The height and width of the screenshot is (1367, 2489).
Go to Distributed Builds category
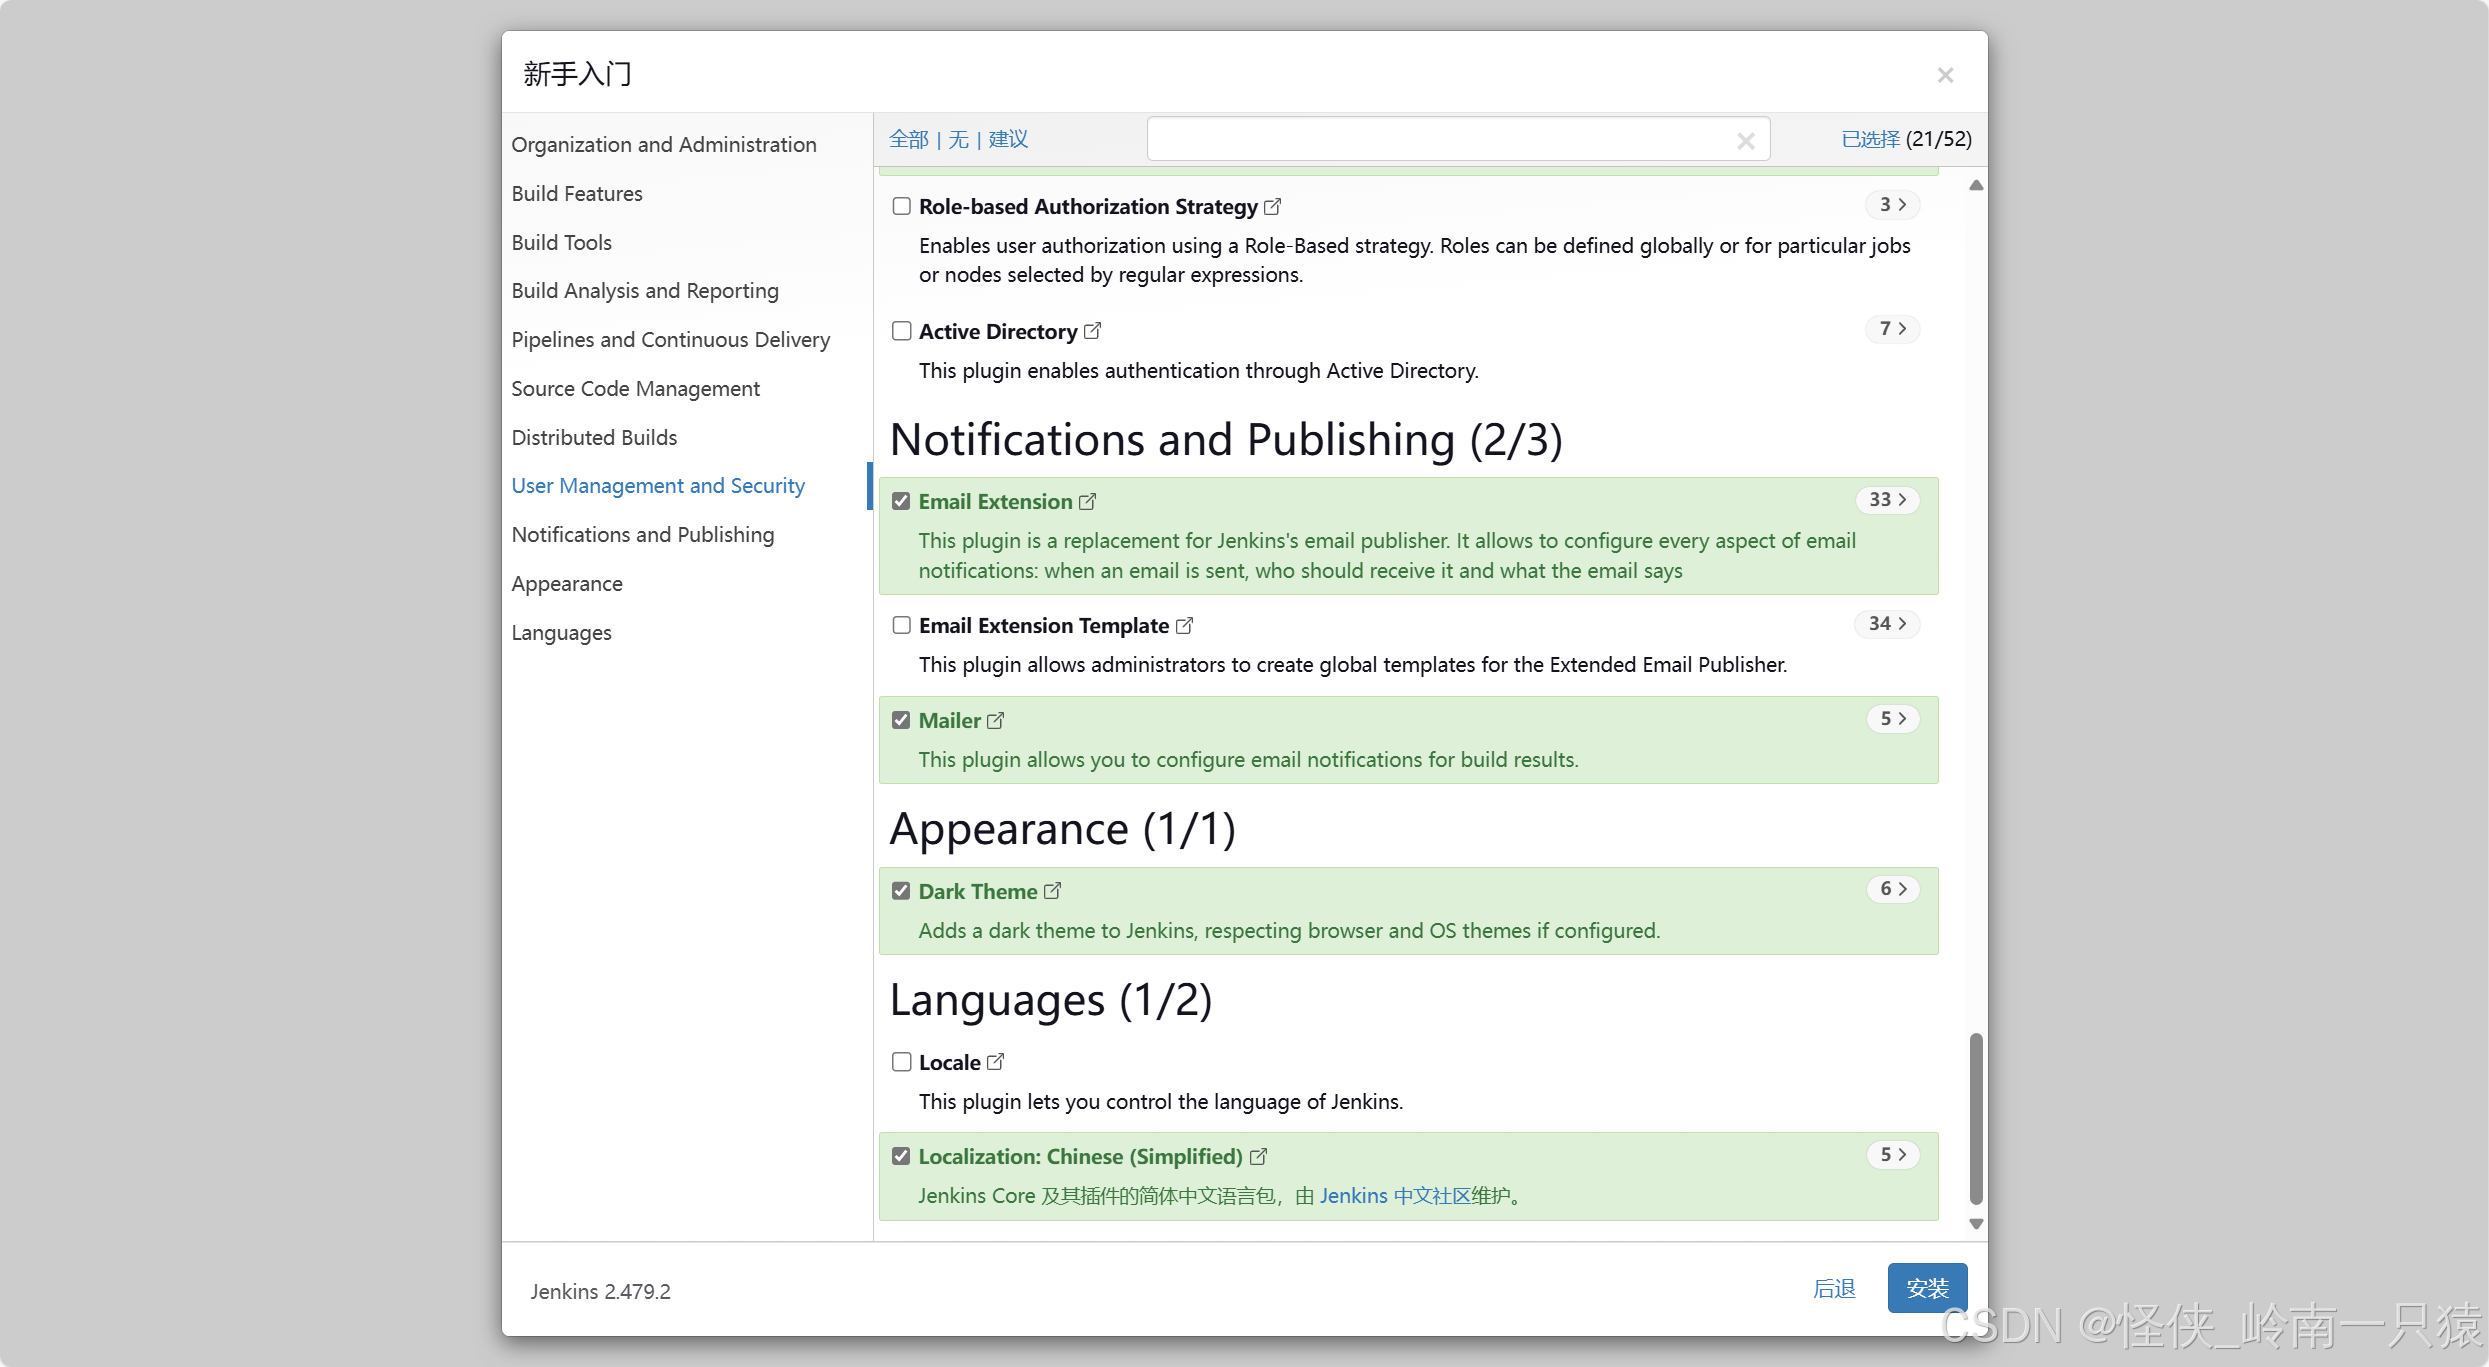(594, 438)
